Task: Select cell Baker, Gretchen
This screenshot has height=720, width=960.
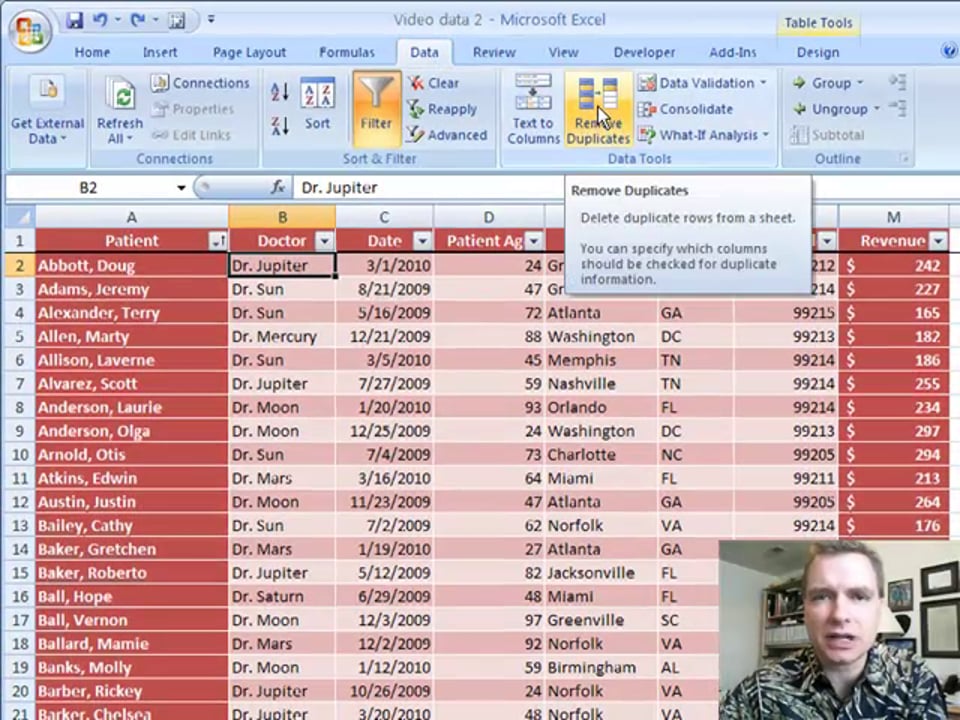Action: (x=132, y=549)
